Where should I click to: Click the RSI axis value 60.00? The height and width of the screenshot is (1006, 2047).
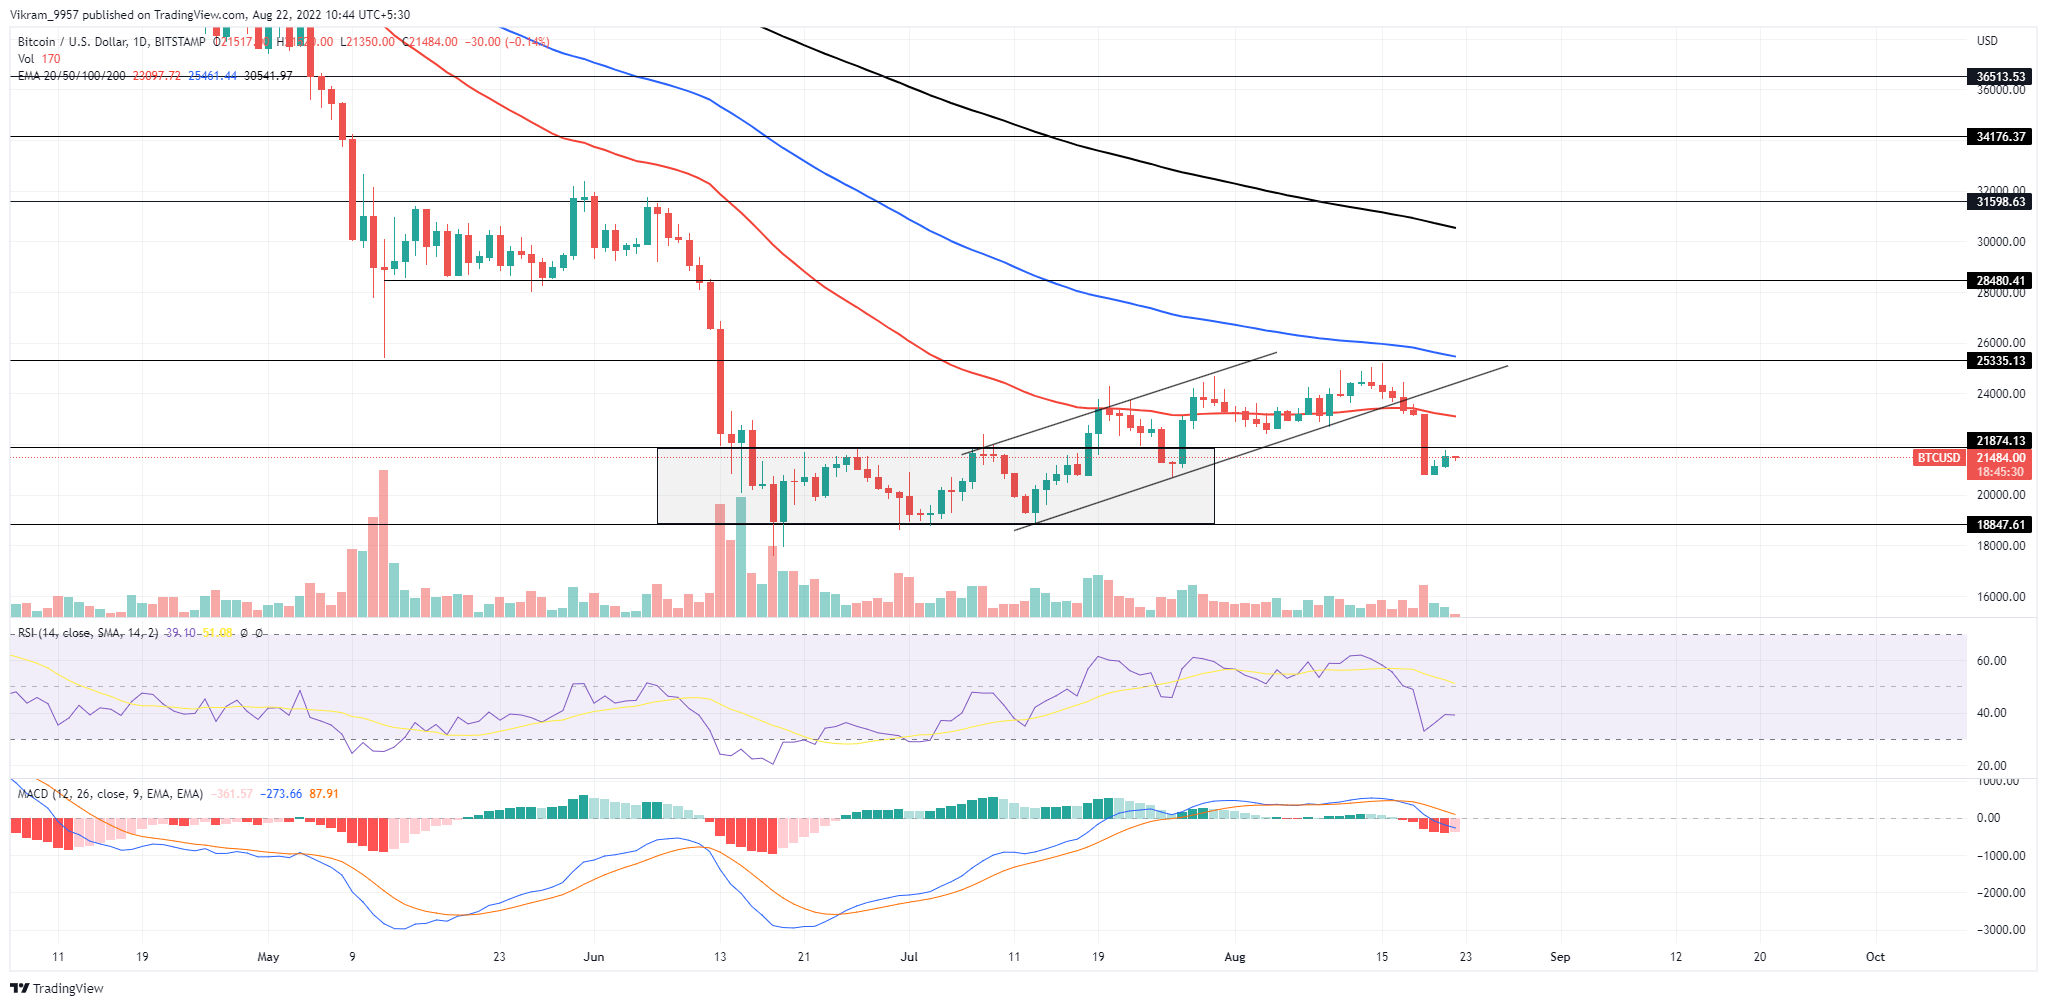tap(1991, 661)
